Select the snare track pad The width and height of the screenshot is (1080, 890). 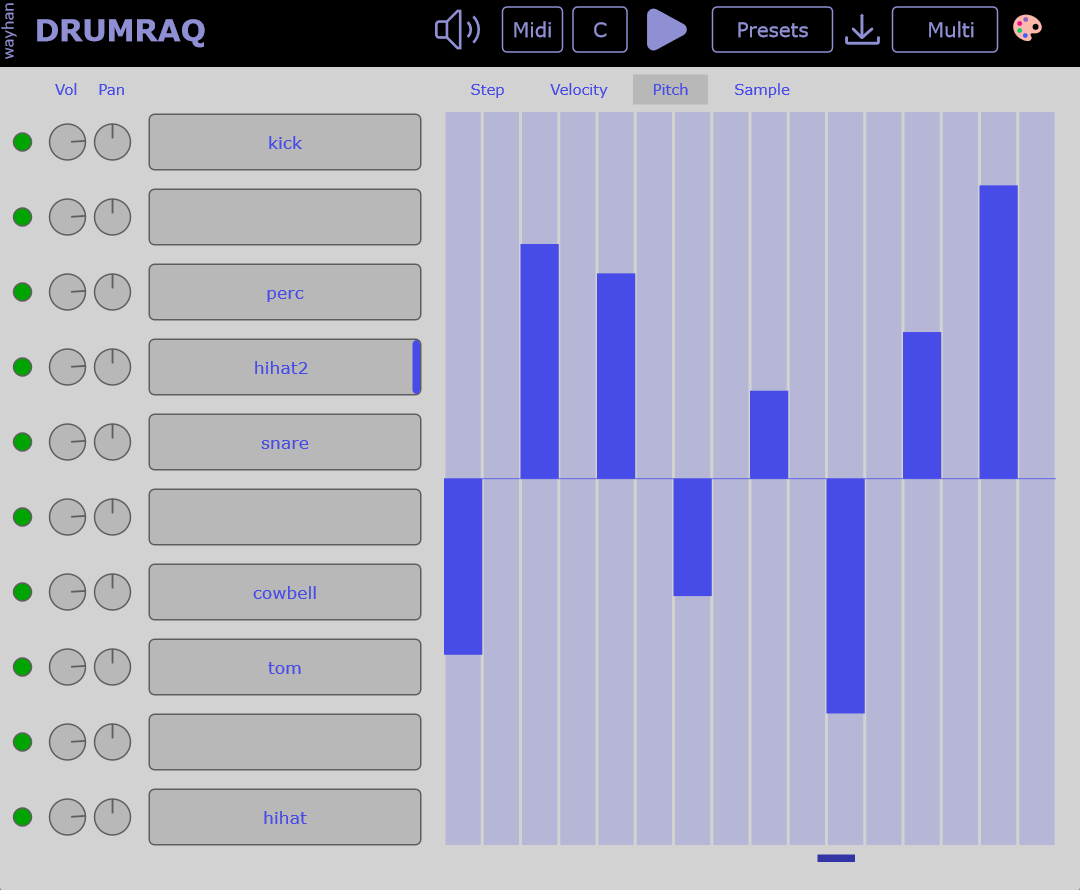tap(284, 442)
